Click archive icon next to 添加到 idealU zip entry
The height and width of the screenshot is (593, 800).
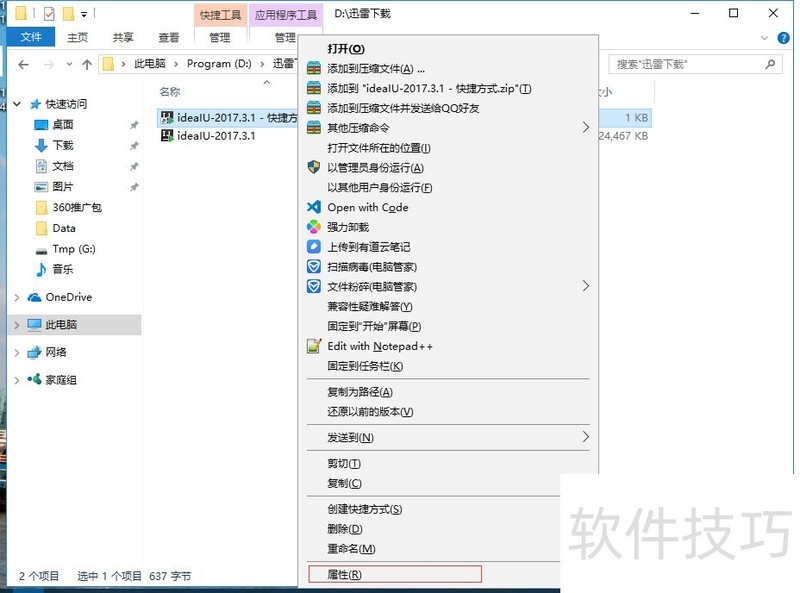tap(314, 88)
